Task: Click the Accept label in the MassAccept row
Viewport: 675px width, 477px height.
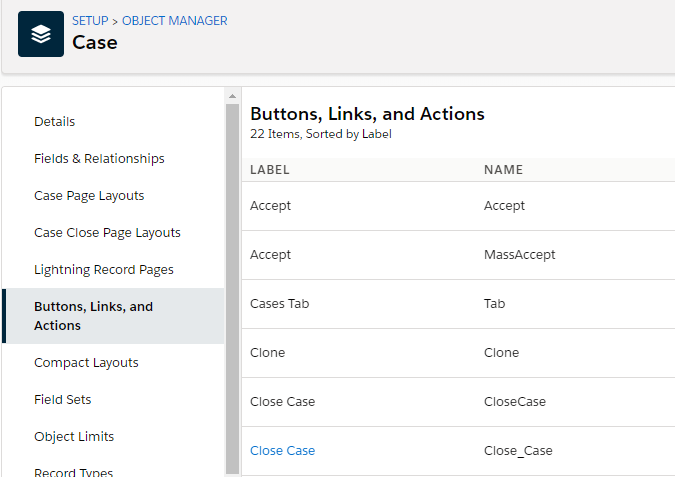Action: 270,255
